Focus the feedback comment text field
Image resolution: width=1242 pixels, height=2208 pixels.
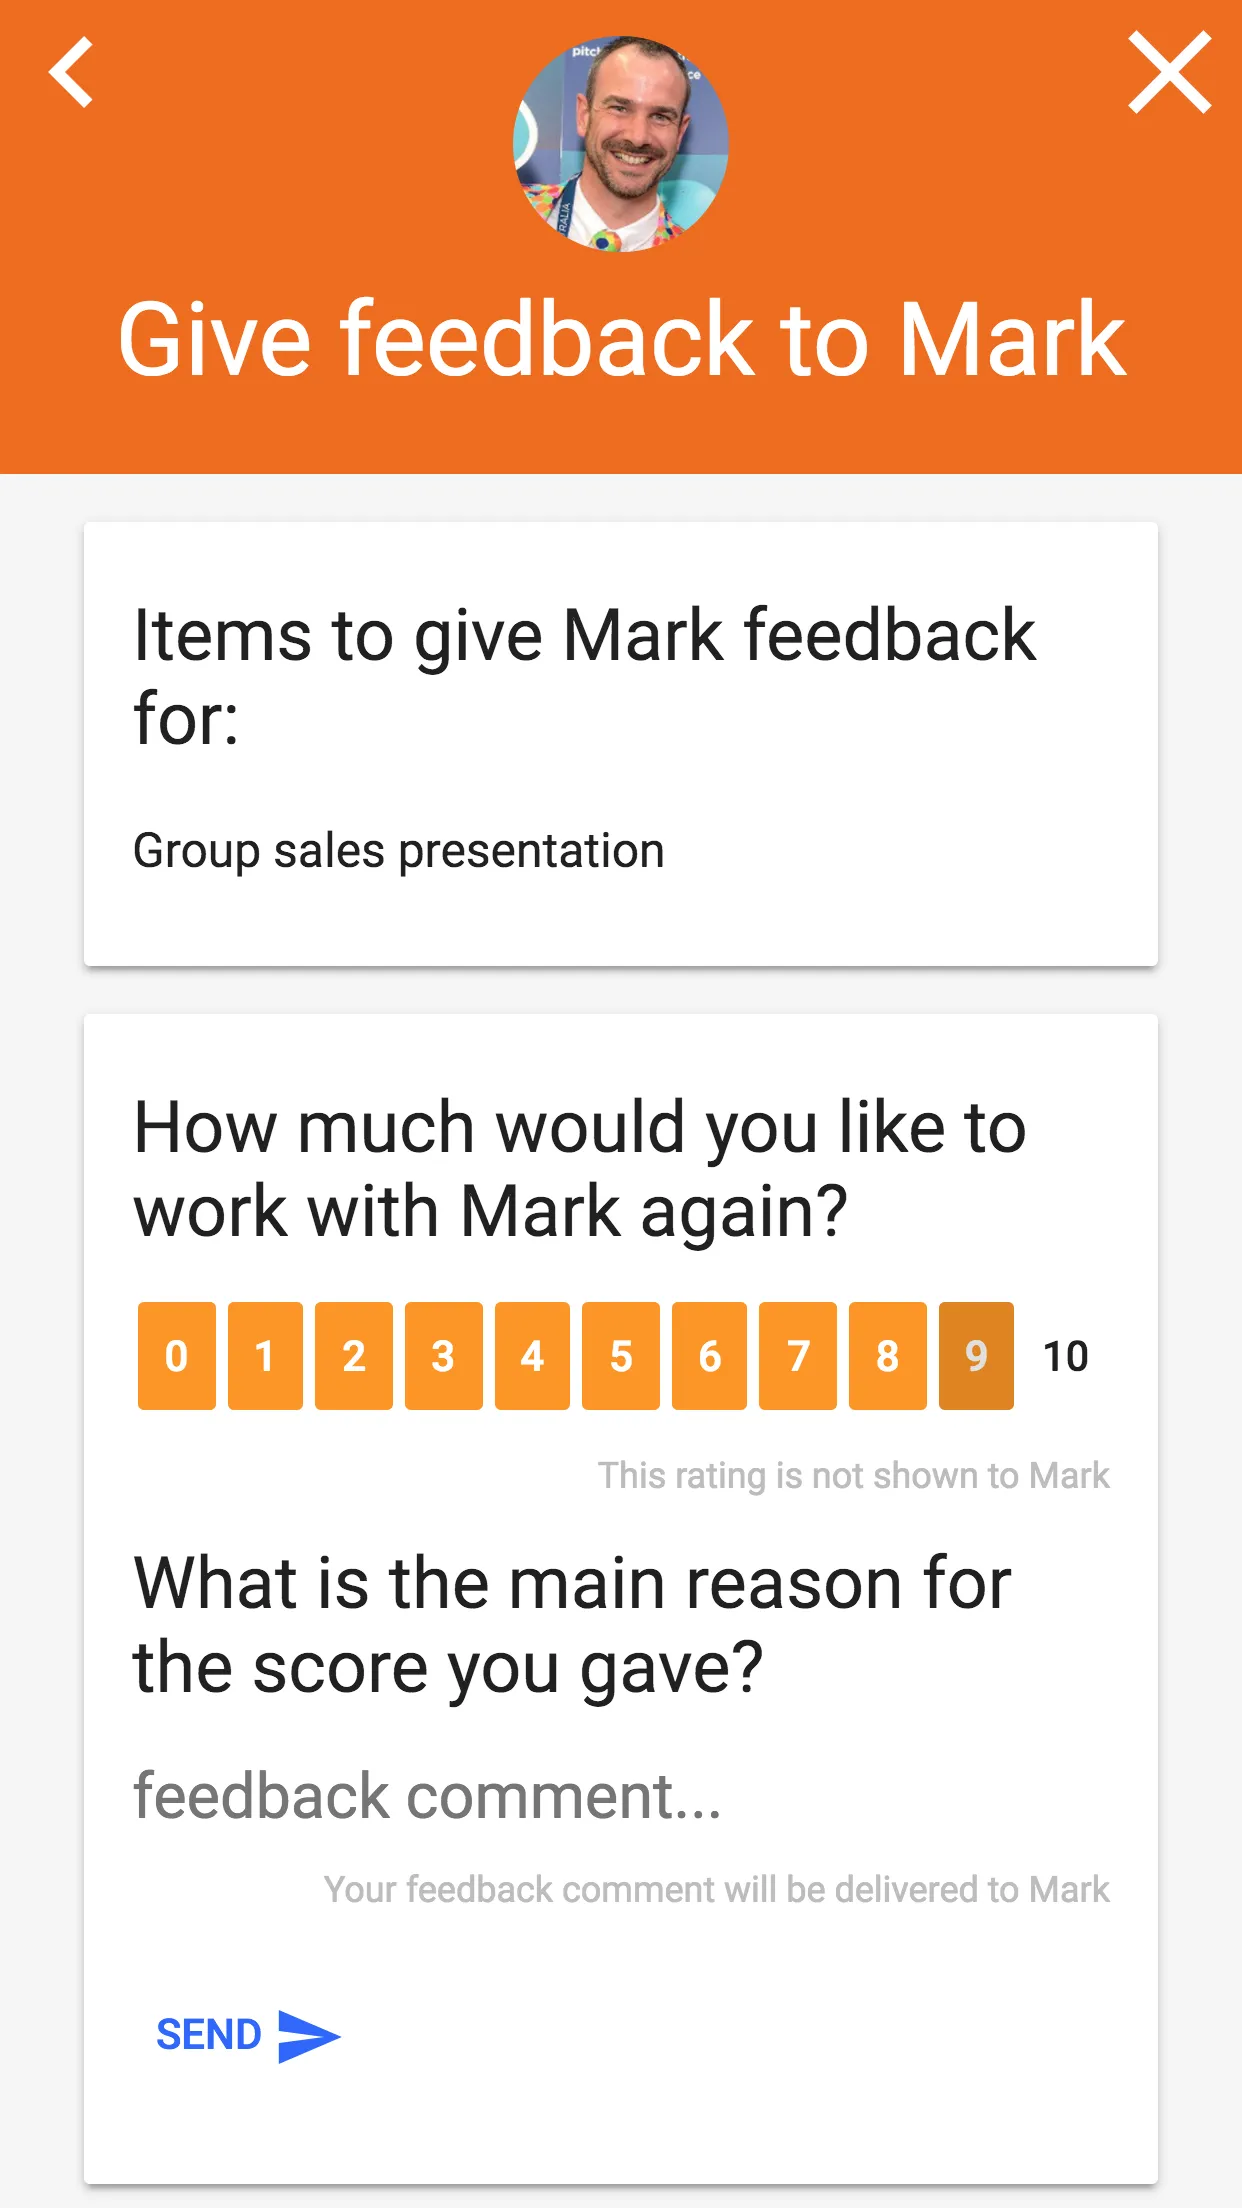pyautogui.click(x=621, y=1796)
